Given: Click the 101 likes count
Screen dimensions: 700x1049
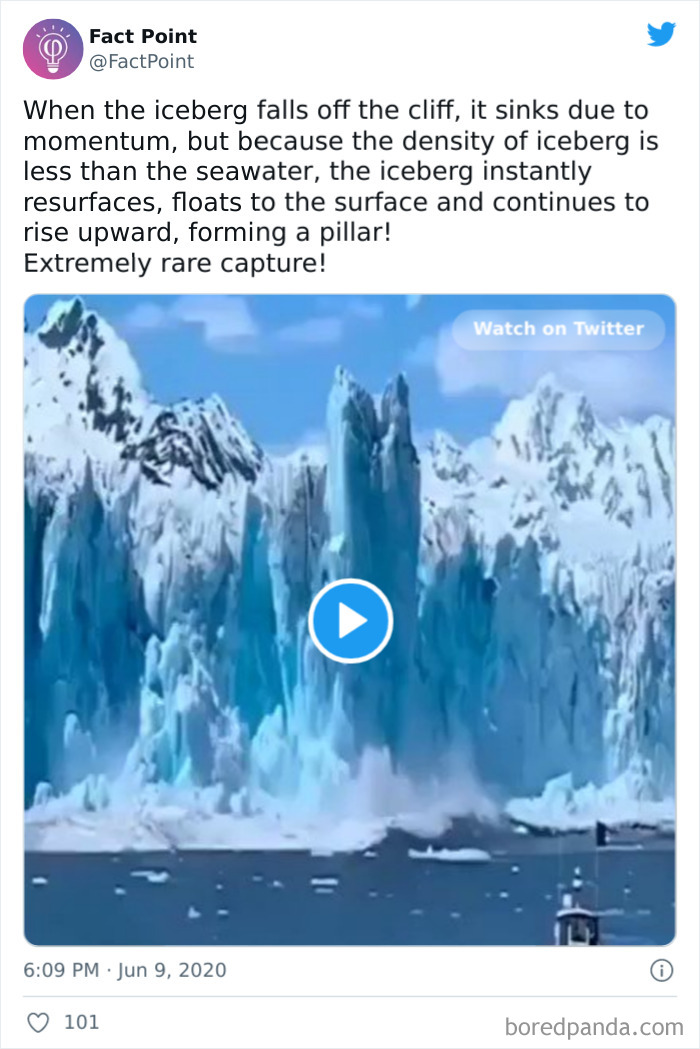Looking at the screenshot, I should [x=82, y=1022].
